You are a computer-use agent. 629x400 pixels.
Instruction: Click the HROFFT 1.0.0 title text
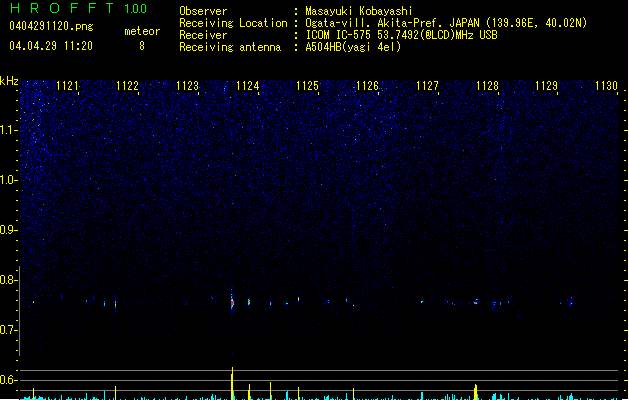(79, 8)
